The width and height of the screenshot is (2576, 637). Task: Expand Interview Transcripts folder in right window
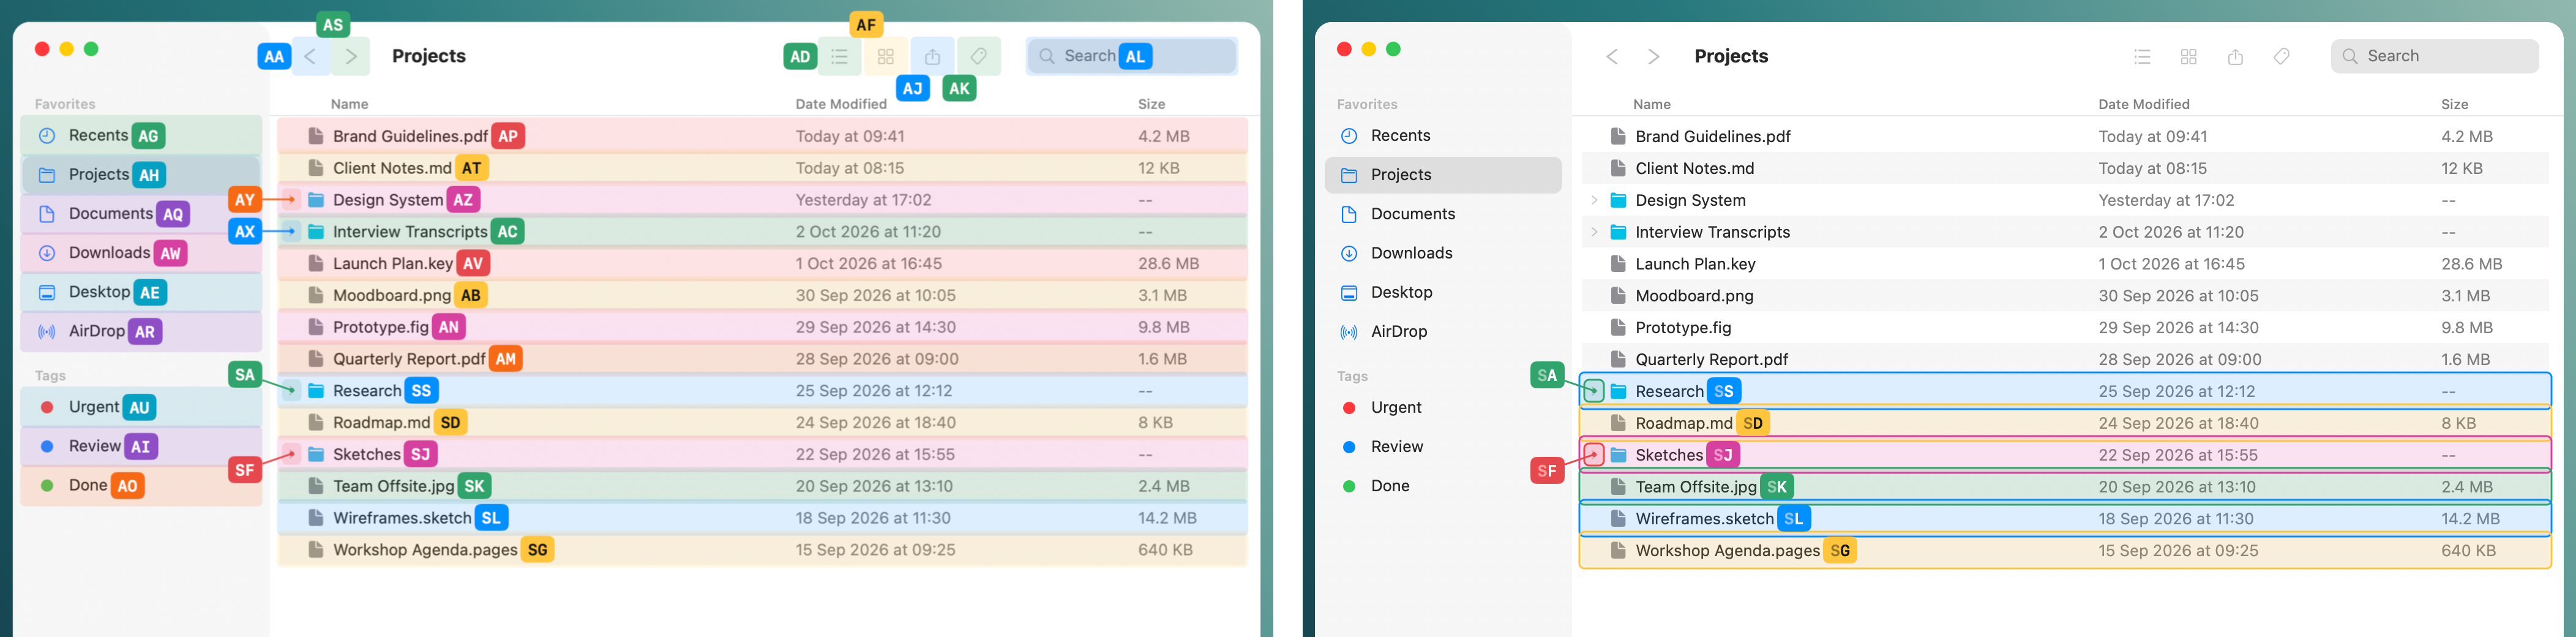[1594, 232]
